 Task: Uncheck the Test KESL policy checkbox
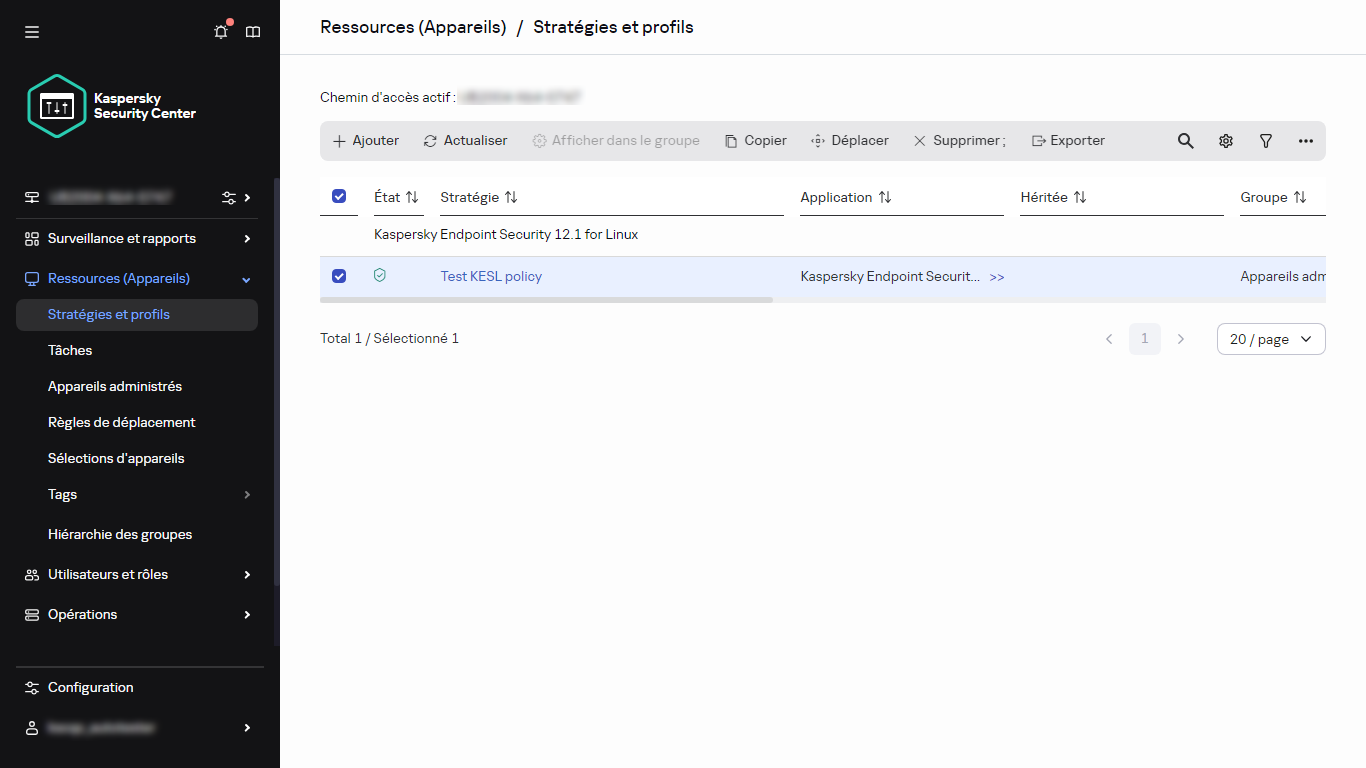pyautogui.click(x=339, y=276)
